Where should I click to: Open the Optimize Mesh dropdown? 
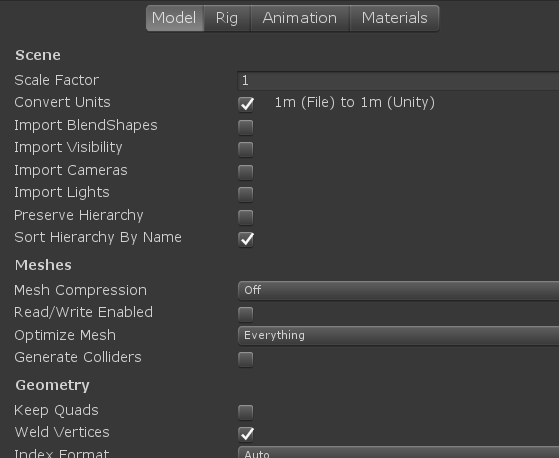[398, 335]
